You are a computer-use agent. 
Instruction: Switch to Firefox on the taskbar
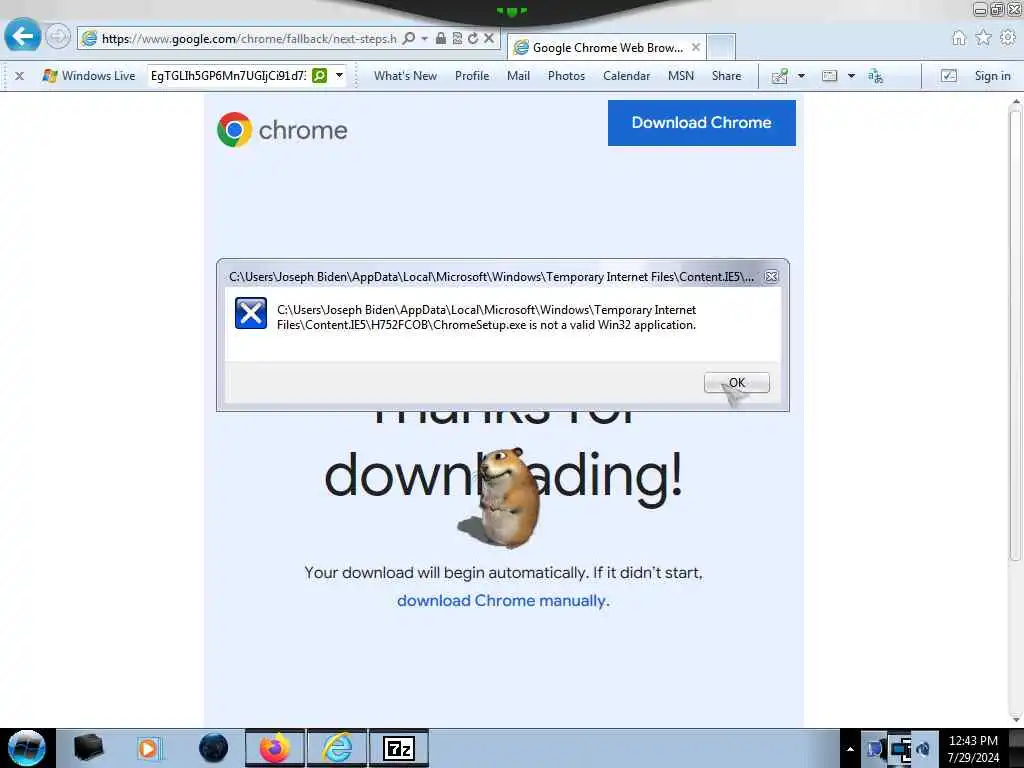tap(275, 748)
